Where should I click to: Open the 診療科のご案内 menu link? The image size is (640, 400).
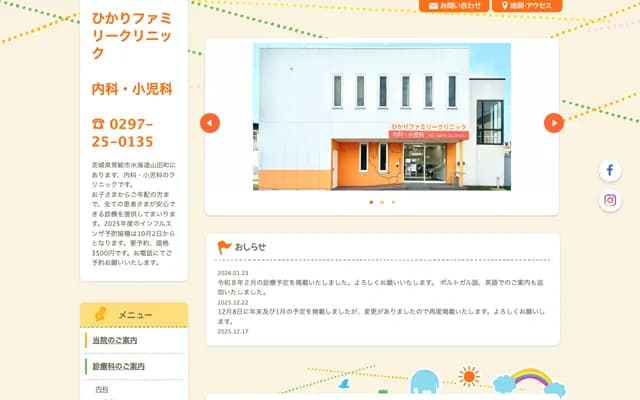[x=118, y=366]
